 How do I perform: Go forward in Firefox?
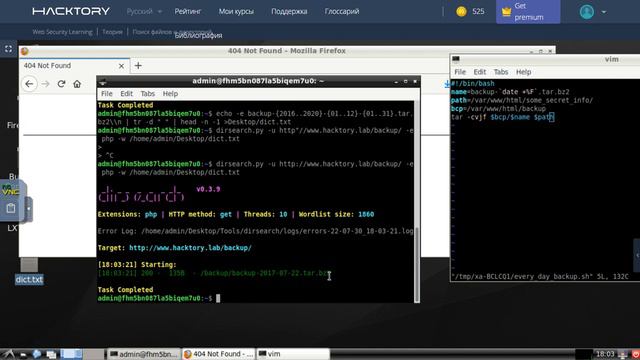click(x=45, y=84)
